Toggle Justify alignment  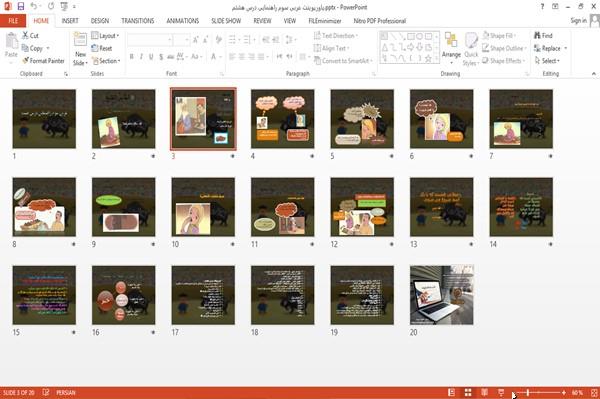point(261,57)
